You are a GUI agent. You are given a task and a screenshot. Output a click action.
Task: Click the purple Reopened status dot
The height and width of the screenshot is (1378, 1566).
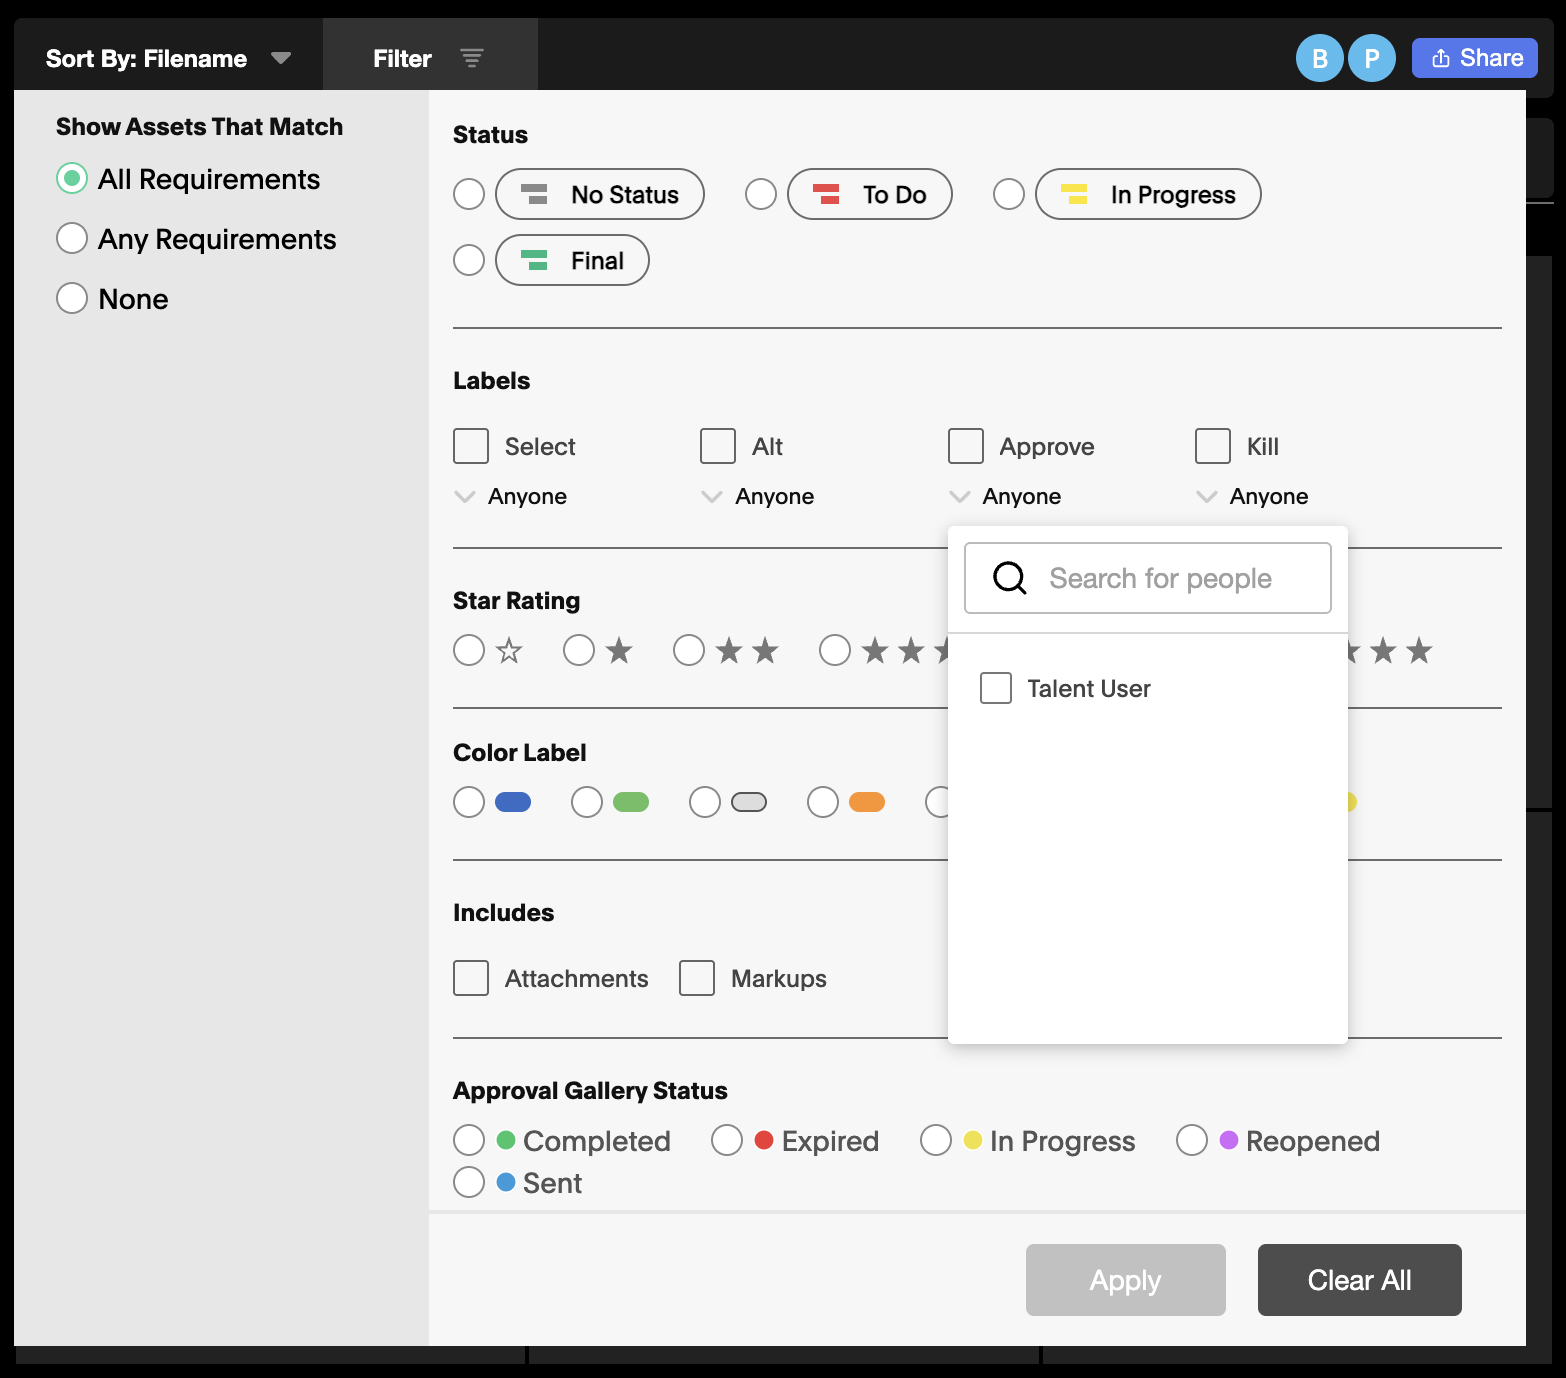click(x=1229, y=1140)
